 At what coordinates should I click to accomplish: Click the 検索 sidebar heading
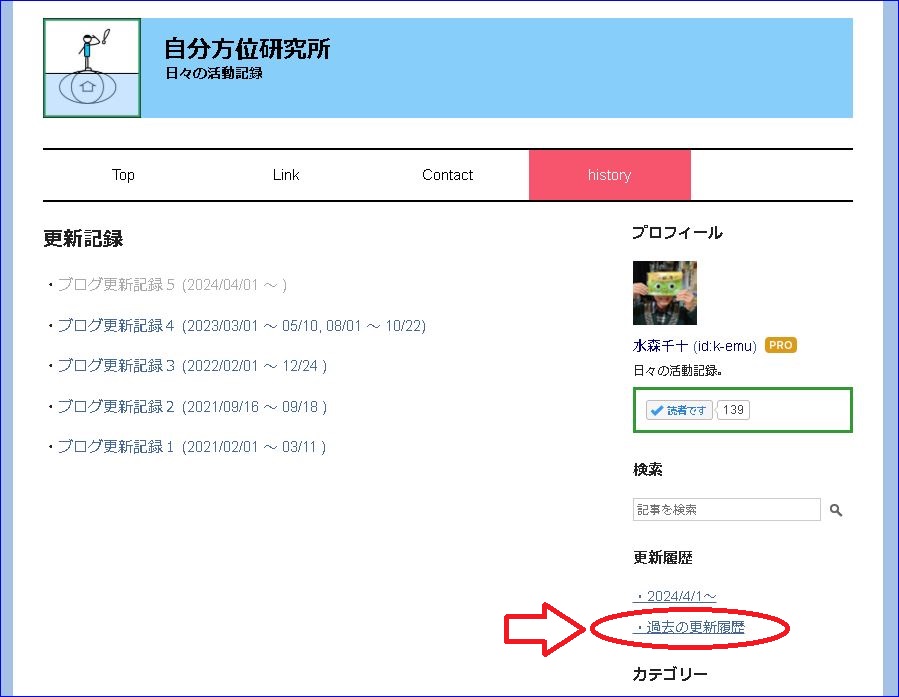click(x=648, y=469)
